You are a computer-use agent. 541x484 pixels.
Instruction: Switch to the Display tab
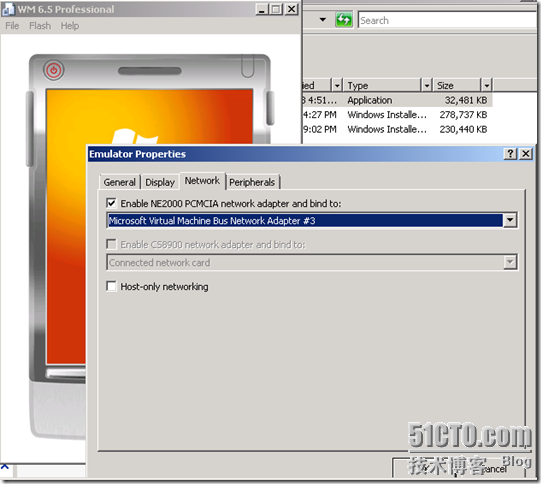tap(160, 182)
